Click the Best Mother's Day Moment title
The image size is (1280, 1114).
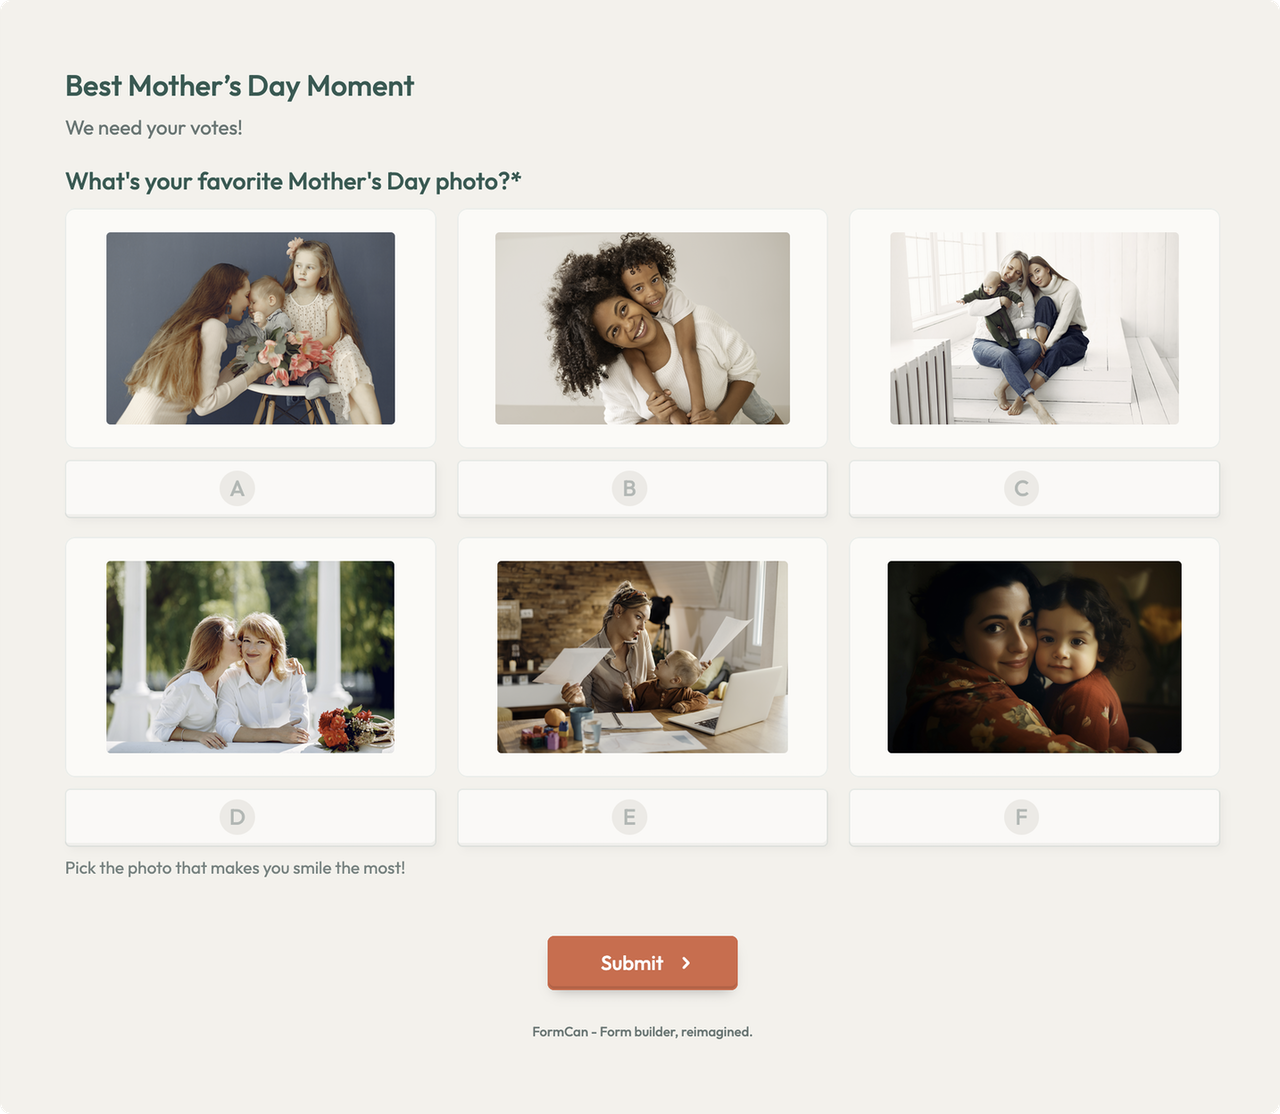(239, 86)
